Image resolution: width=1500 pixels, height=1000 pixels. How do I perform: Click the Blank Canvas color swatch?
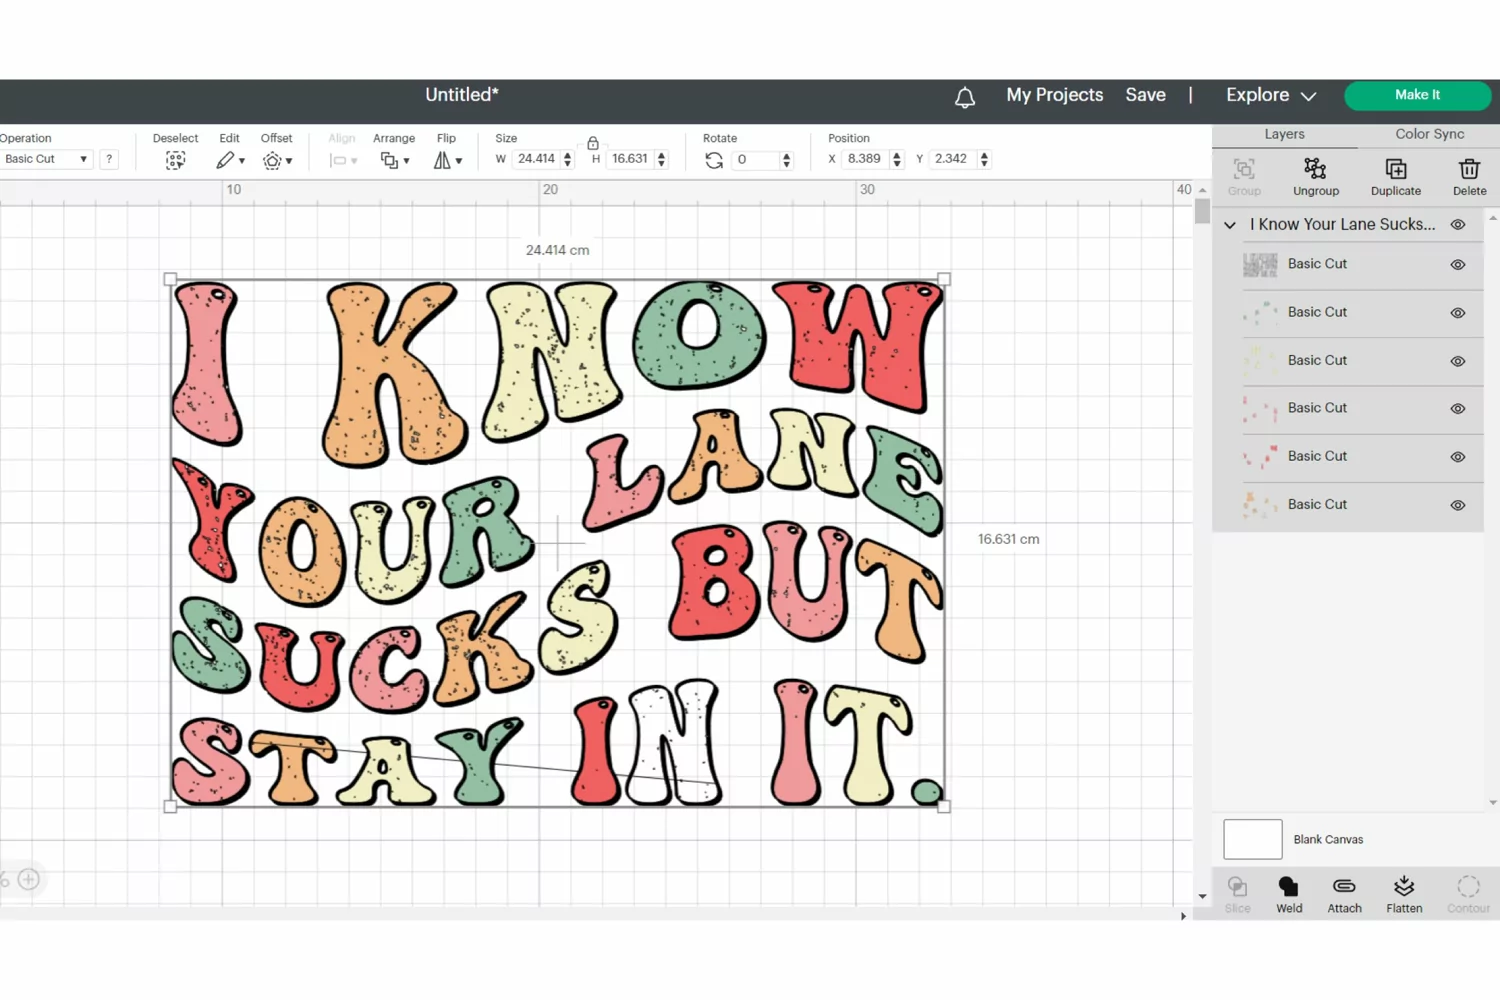tap(1253, 839)
